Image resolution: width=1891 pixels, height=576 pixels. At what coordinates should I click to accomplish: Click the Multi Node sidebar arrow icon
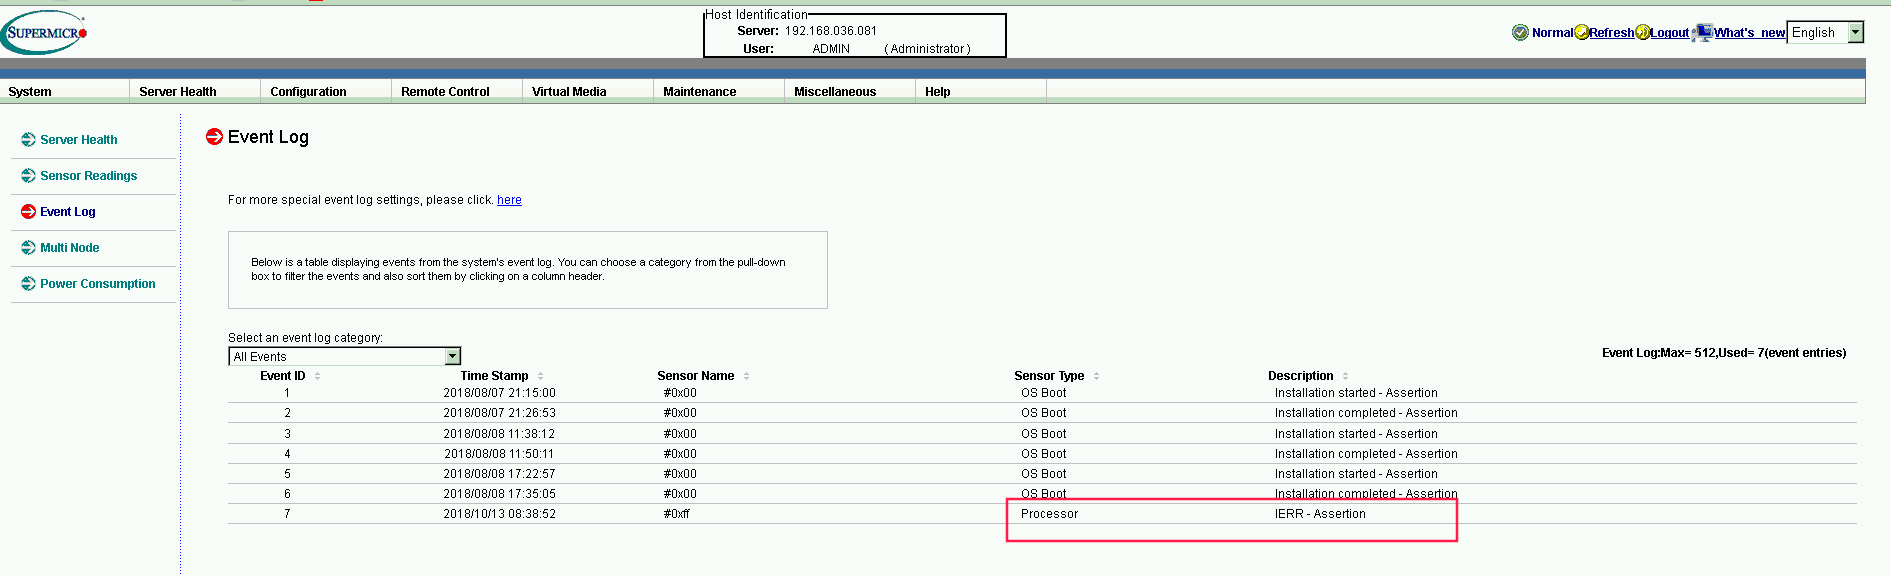(x=28, y=248)
